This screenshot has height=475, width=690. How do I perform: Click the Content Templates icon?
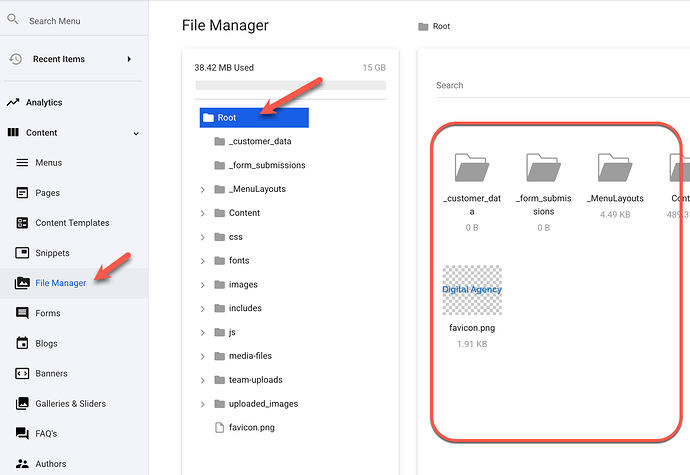pos(22,223)
